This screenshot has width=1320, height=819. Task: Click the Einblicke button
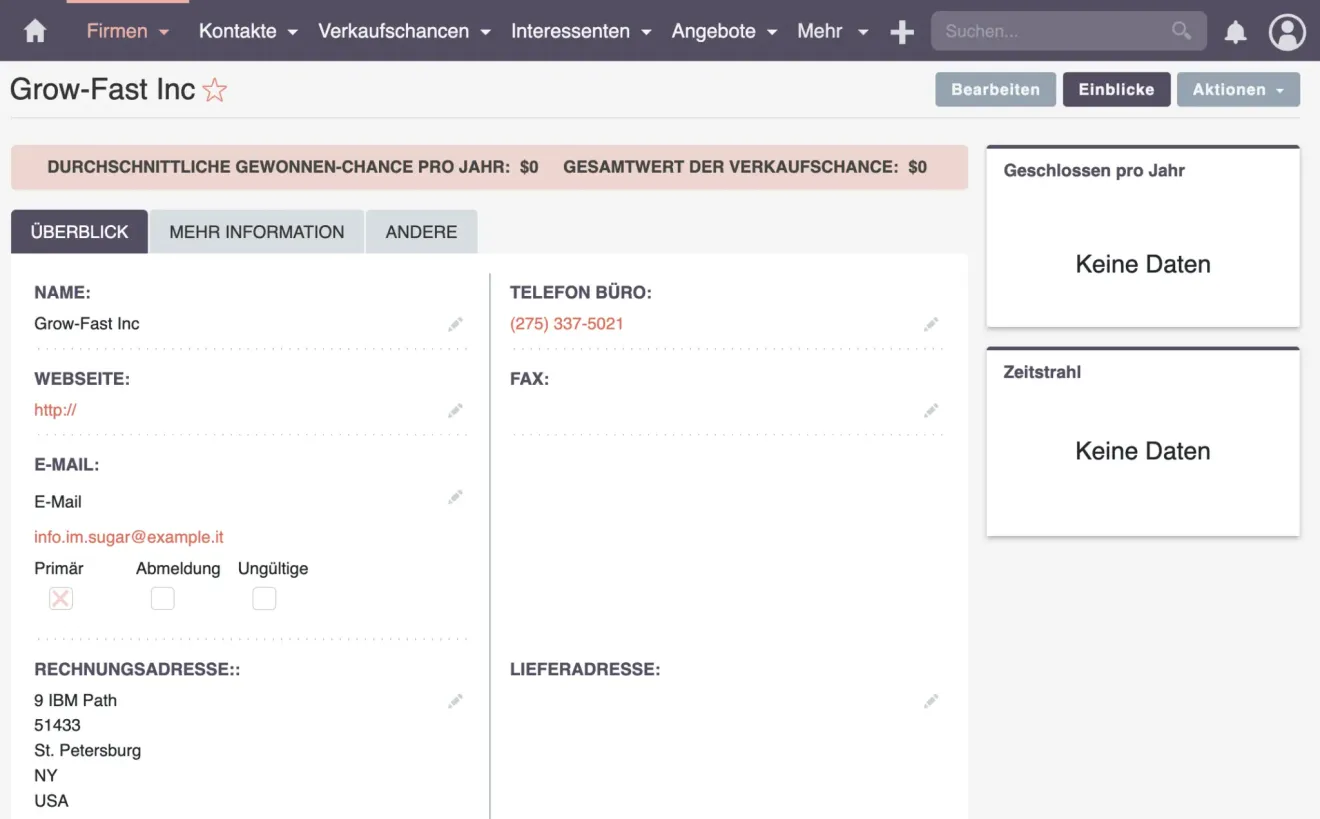1117,89
